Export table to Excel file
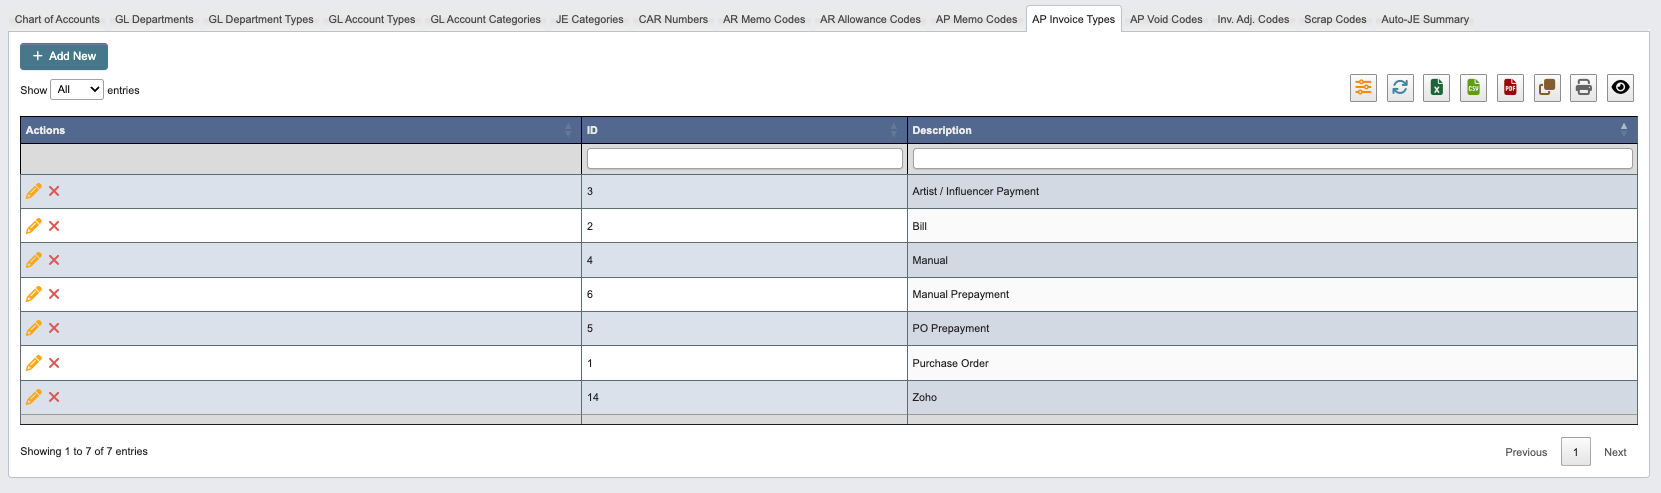The image size is (1661, 493). (1437, 88)
